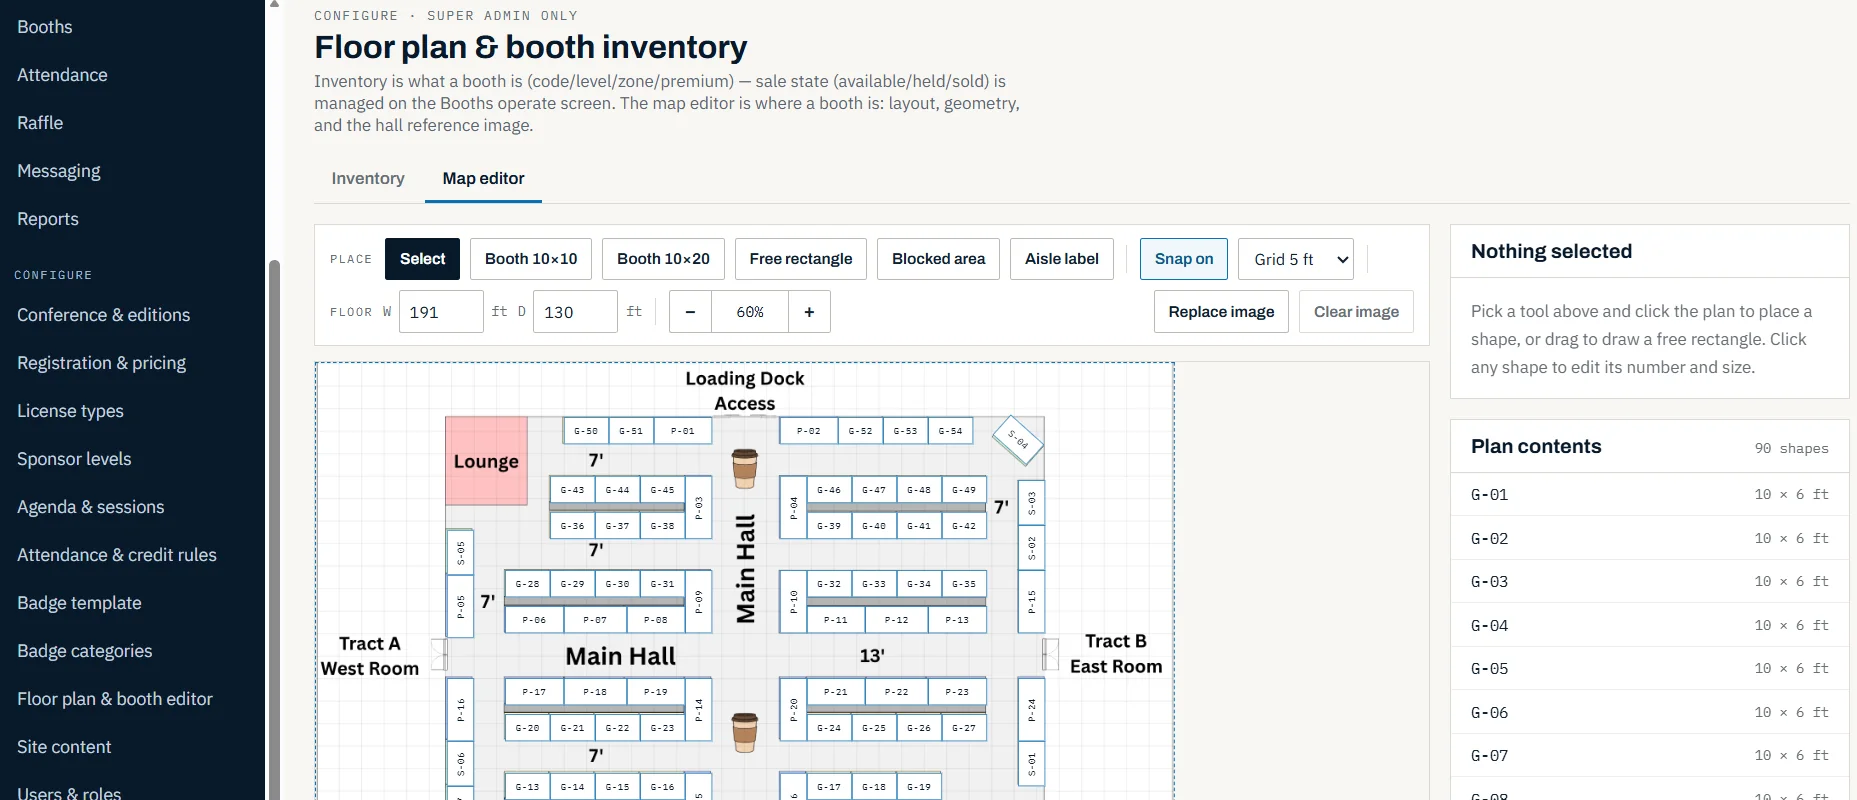Select G-01 in Plan contents list
This screenshot has width=1857, height=800.
[x=1649, y=495]
